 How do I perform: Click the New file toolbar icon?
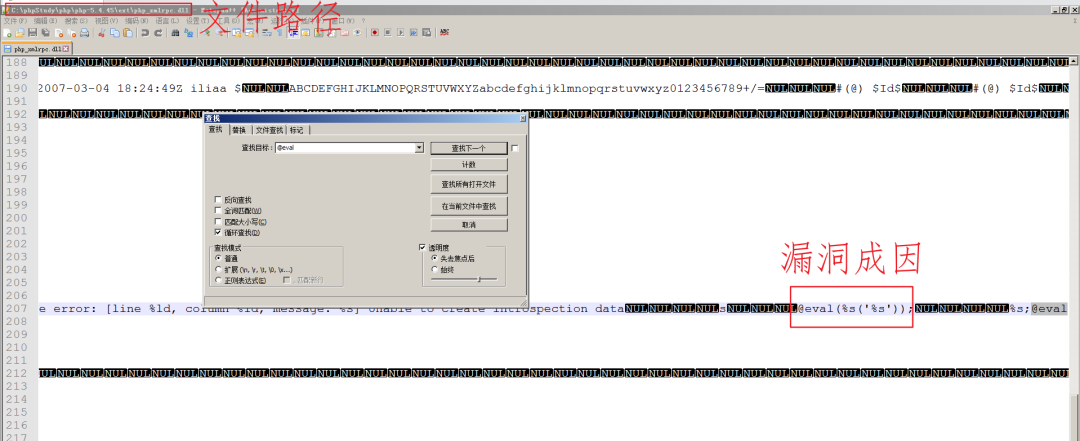7,32
